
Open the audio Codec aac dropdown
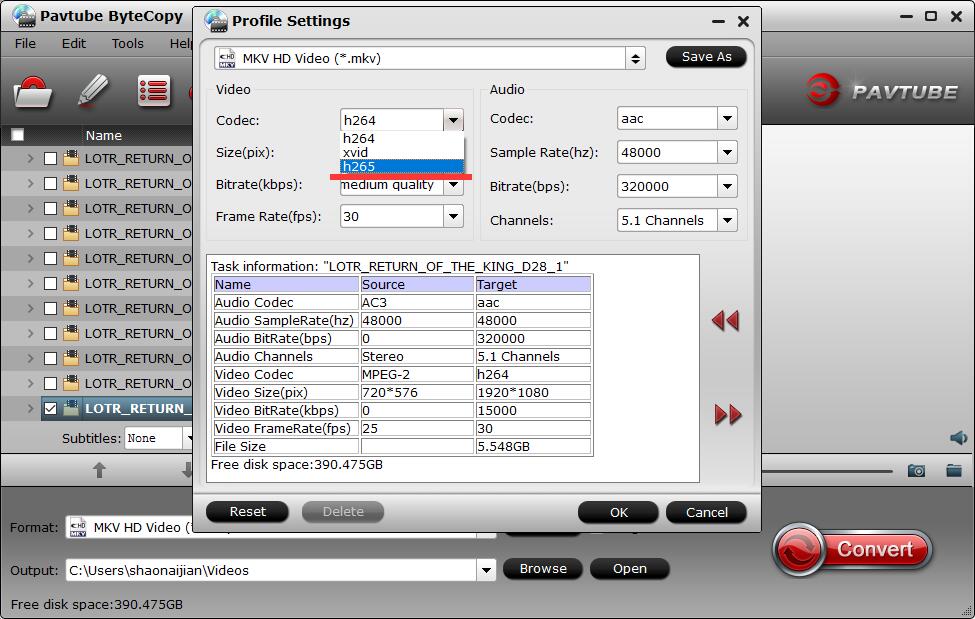point(727,118)
